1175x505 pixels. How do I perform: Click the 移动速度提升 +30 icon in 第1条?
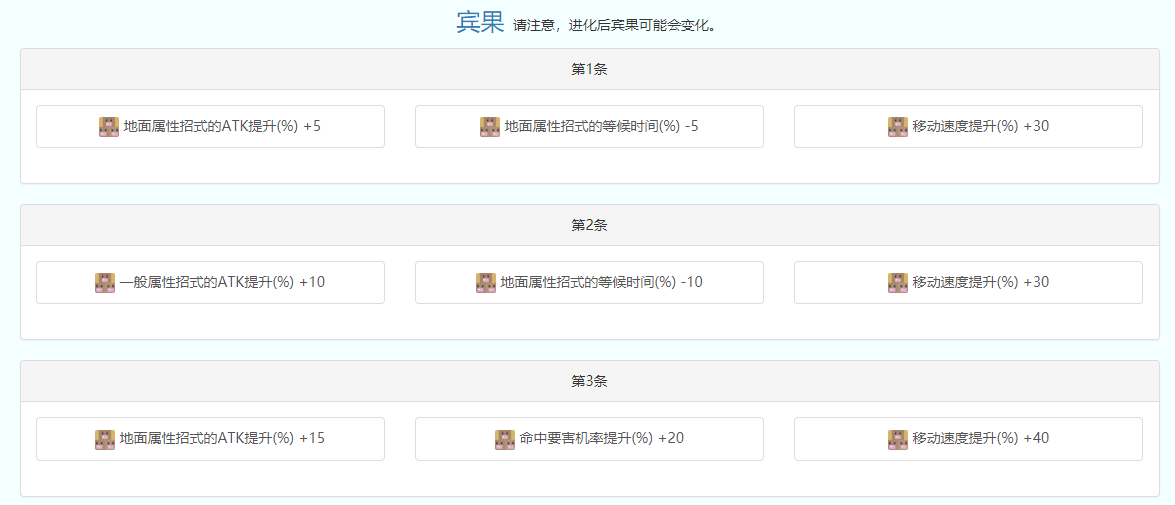898,127
